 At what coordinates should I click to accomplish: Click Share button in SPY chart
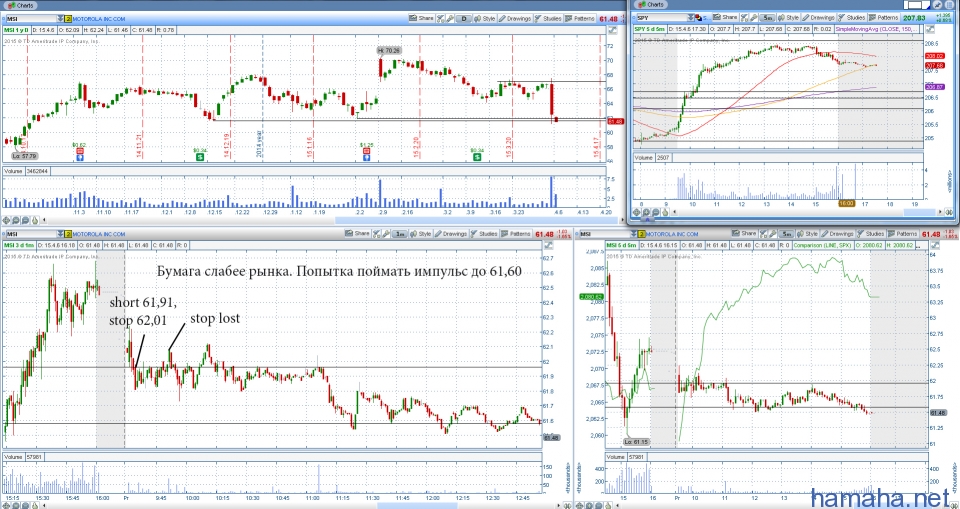point(726,18)
